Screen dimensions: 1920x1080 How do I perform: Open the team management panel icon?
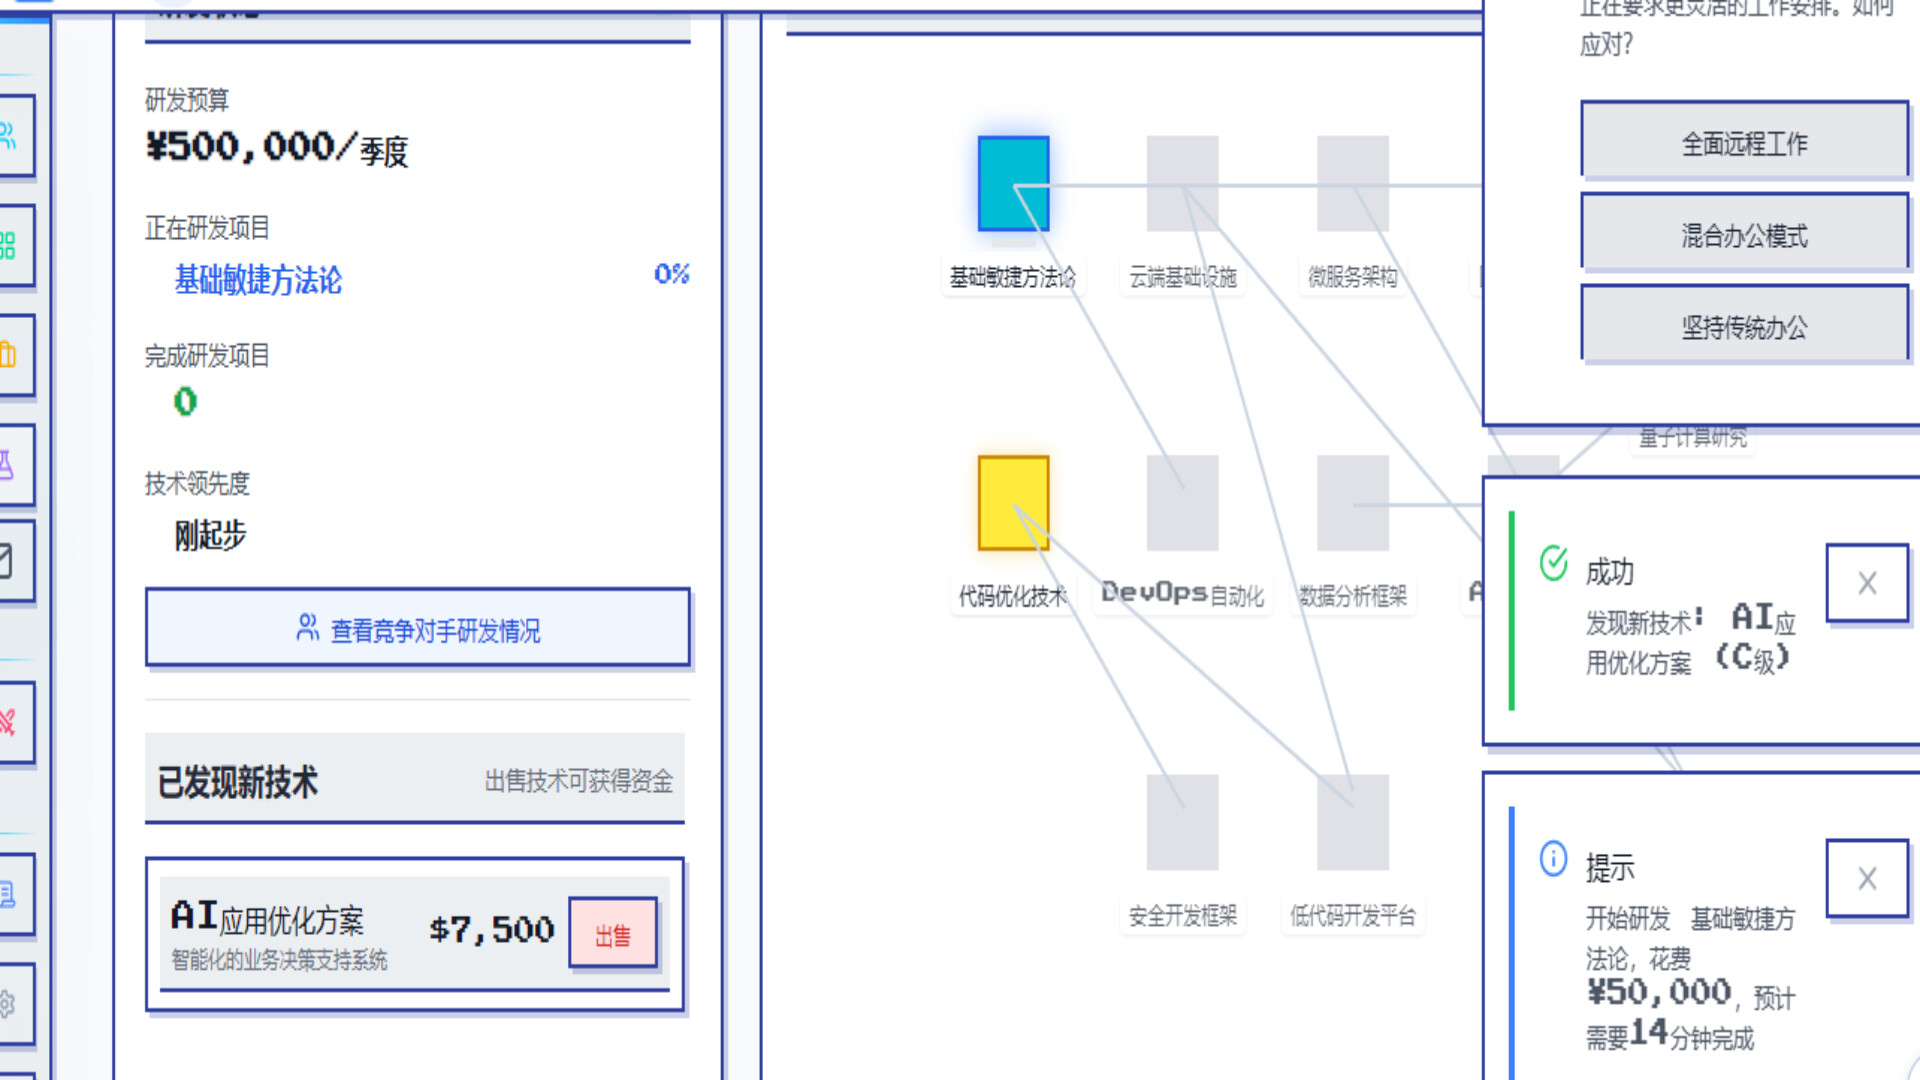click(x=10, y=137)
